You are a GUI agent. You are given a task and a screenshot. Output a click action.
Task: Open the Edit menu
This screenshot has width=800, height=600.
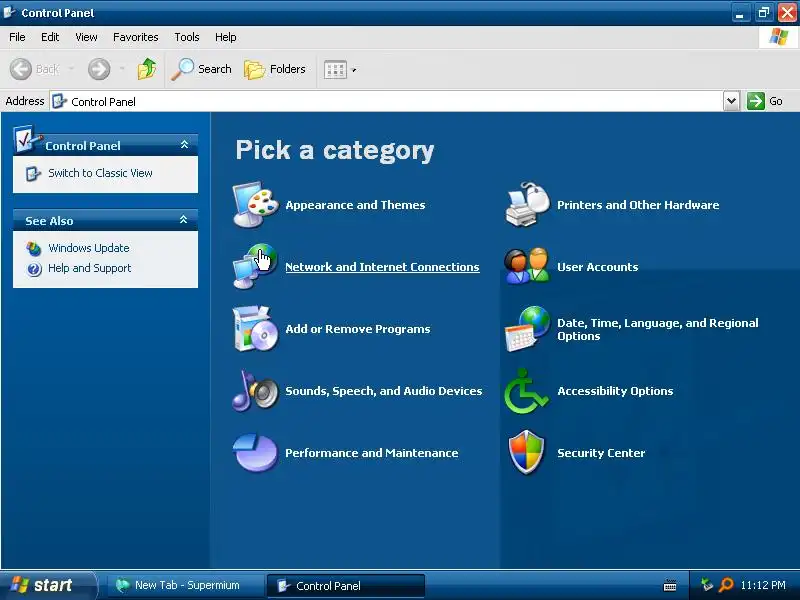[x=50, y=37]
